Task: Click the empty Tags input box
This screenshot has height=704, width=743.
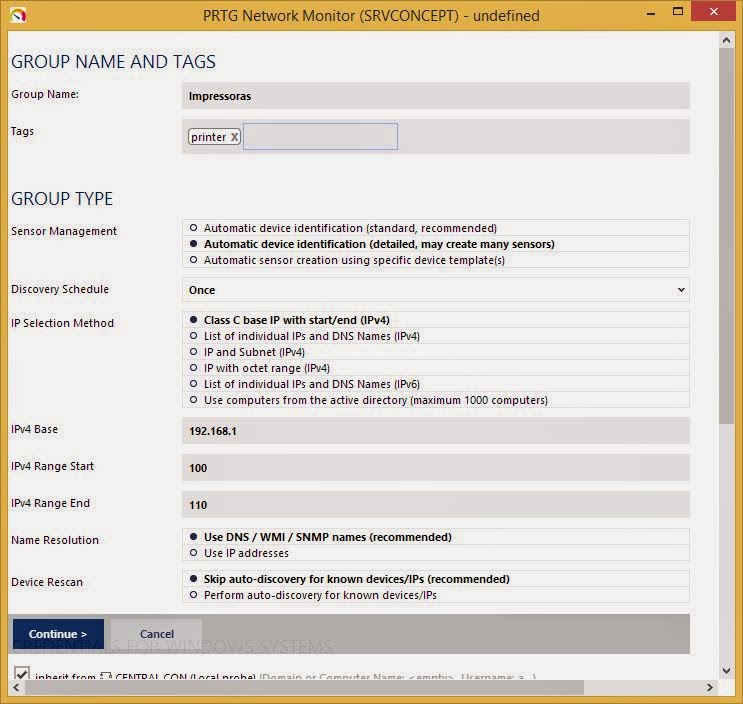Action: 320,136
